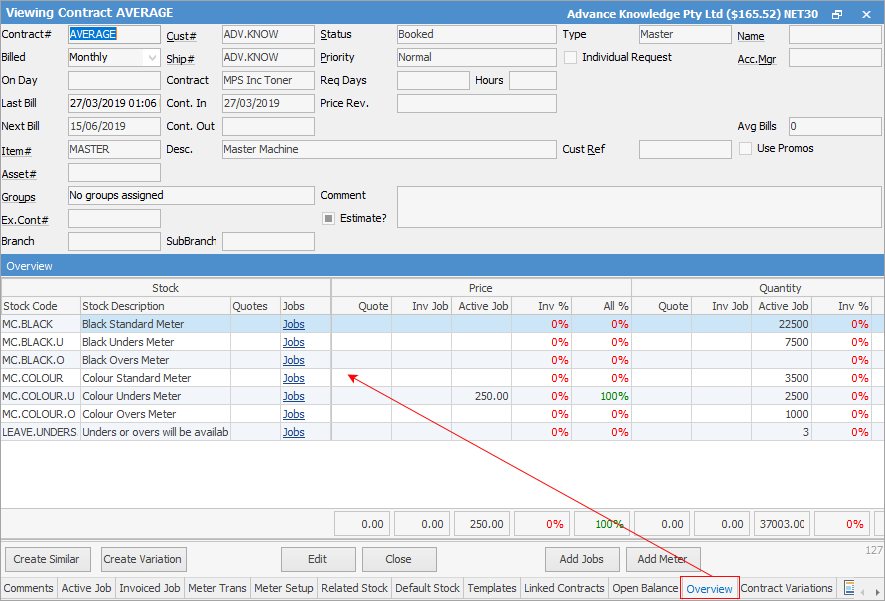Select the MC.COLOUR.U stock row
Screen dimensions: 885x601
40,396
